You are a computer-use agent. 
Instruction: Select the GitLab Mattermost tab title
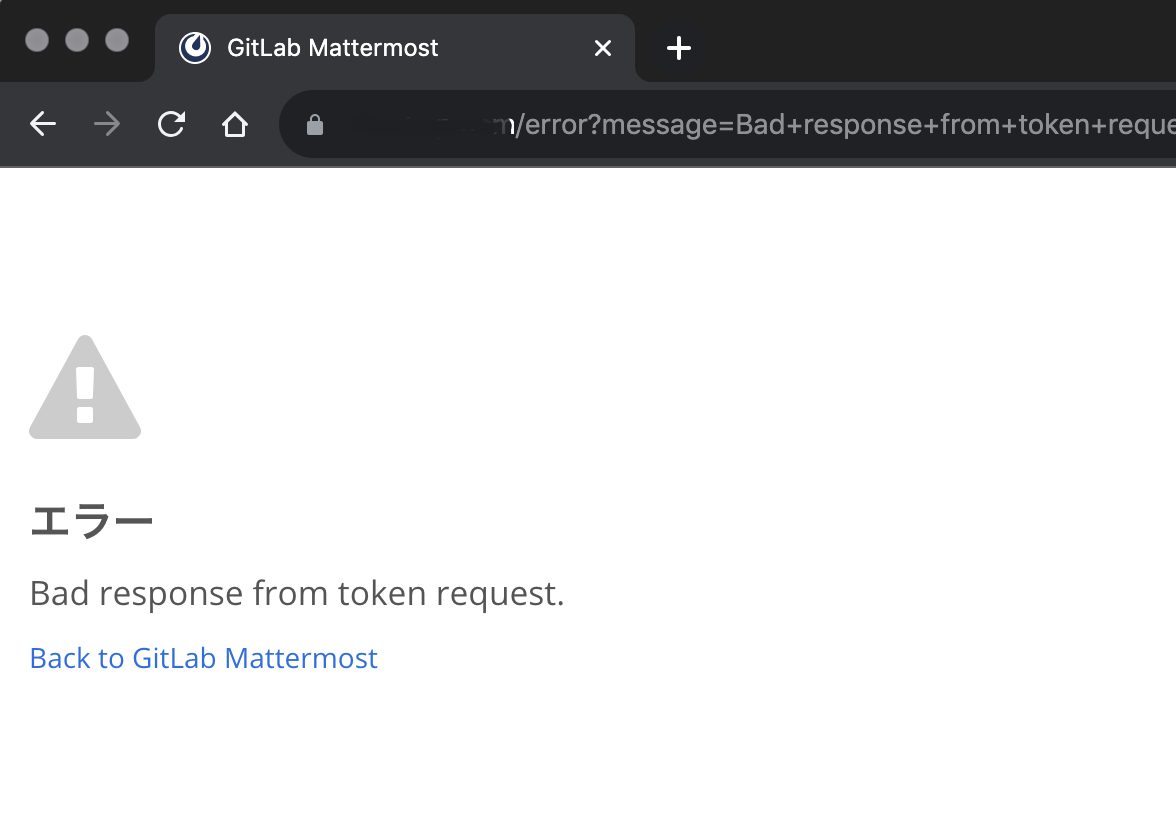click(333, 48)
